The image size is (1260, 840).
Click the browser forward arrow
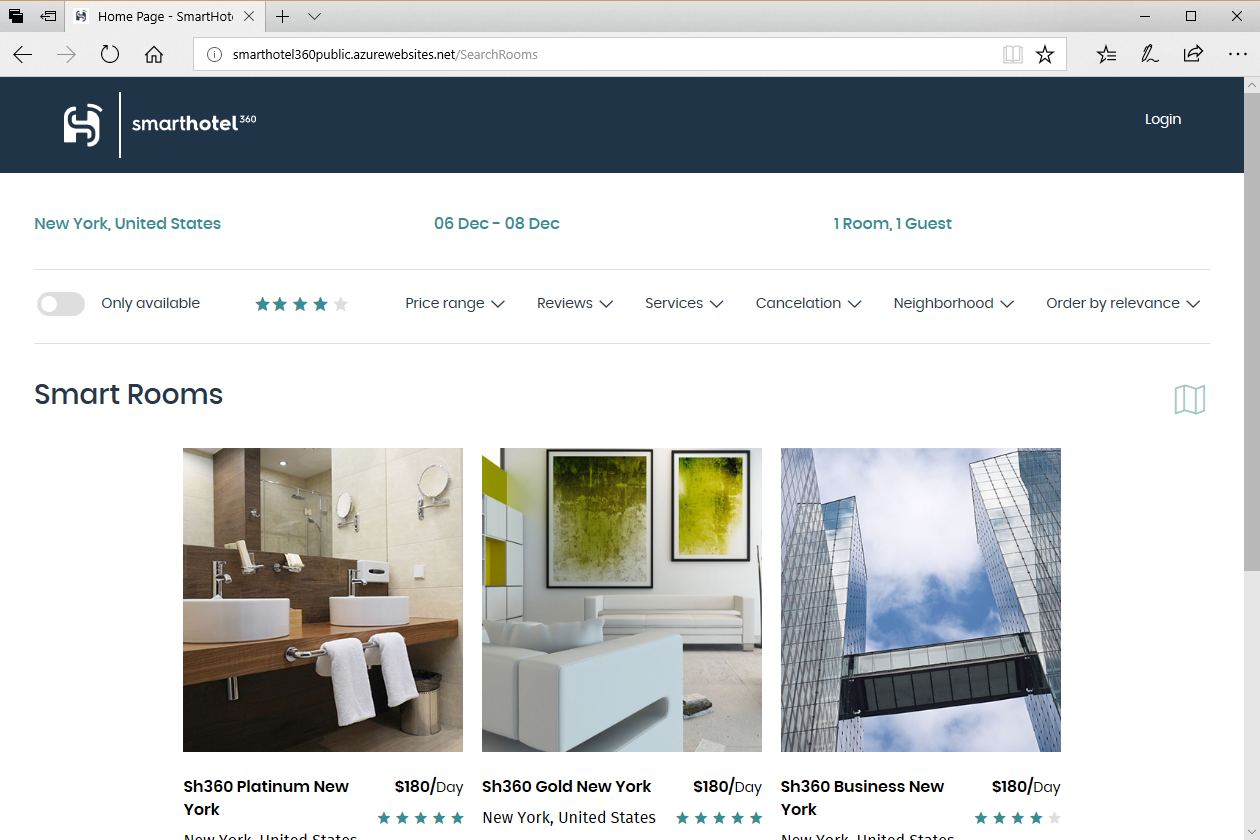tap(67, 55)
